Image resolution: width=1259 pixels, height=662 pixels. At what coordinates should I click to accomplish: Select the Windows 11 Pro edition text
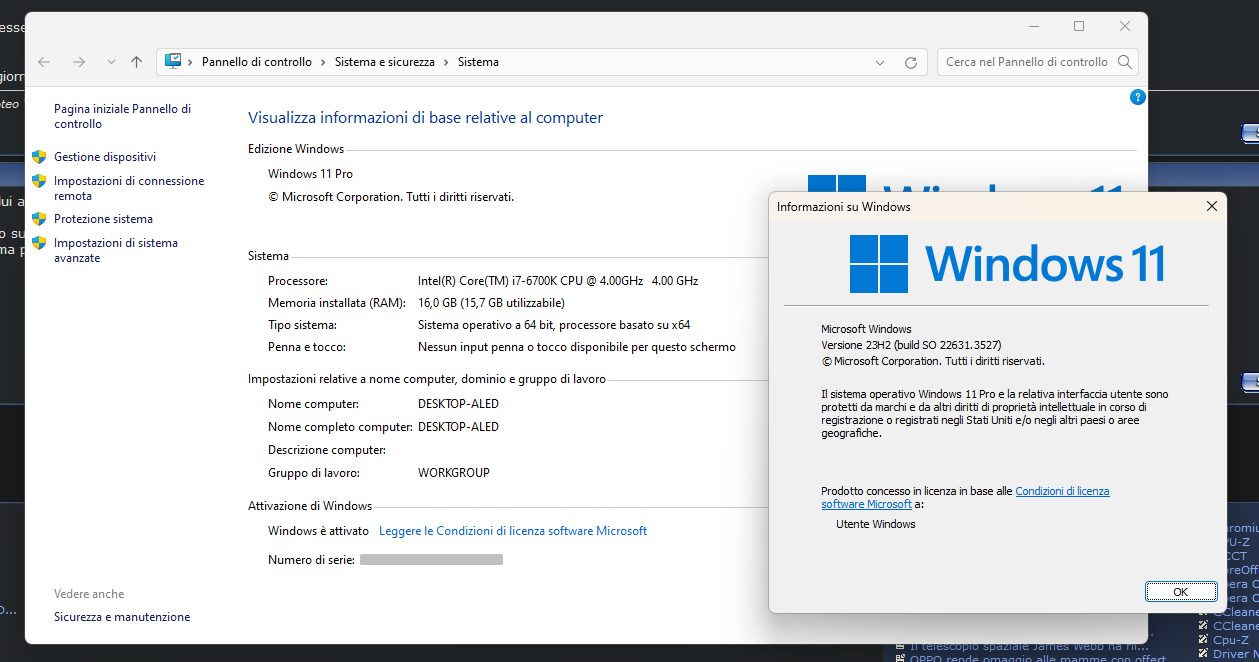click(310, 174)
